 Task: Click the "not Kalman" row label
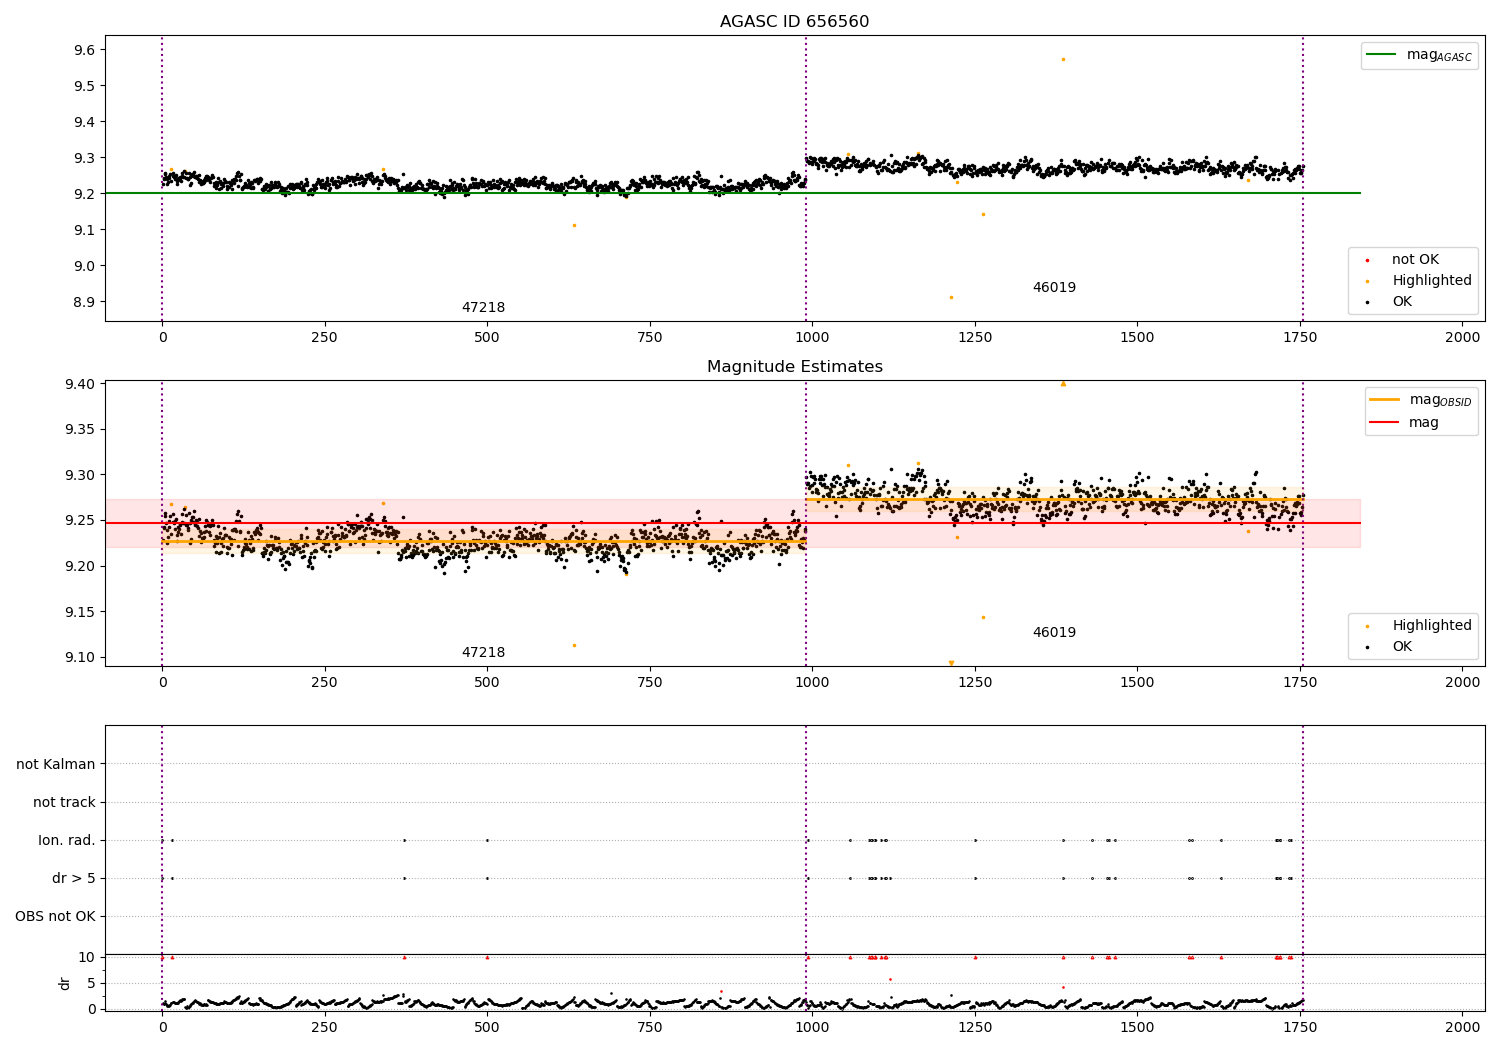click(56, 765)
